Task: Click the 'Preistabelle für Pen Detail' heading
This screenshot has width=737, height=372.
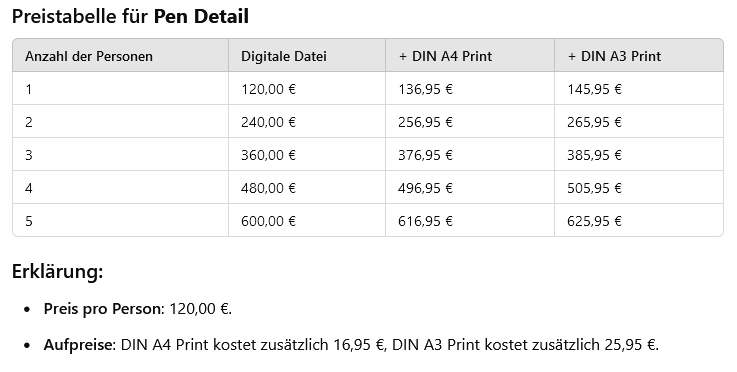Action: 130,17
